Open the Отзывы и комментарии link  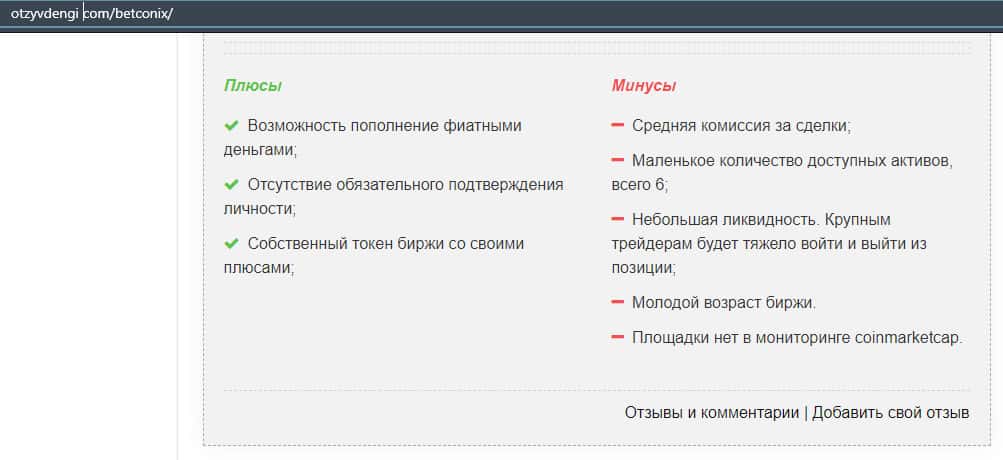coord(712,413)
